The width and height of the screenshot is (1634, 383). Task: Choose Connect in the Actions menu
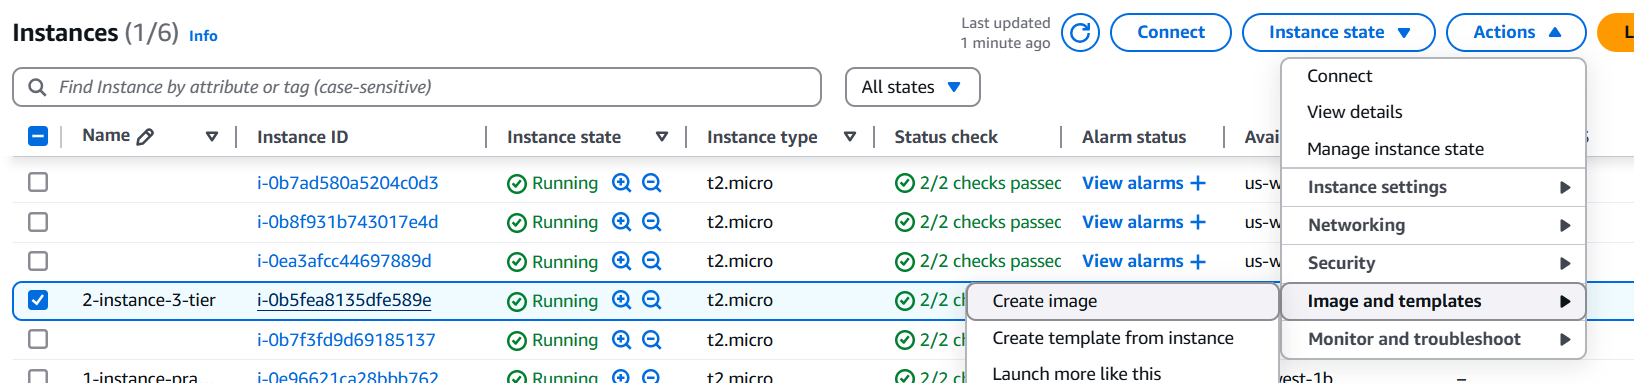(1434, 76)
